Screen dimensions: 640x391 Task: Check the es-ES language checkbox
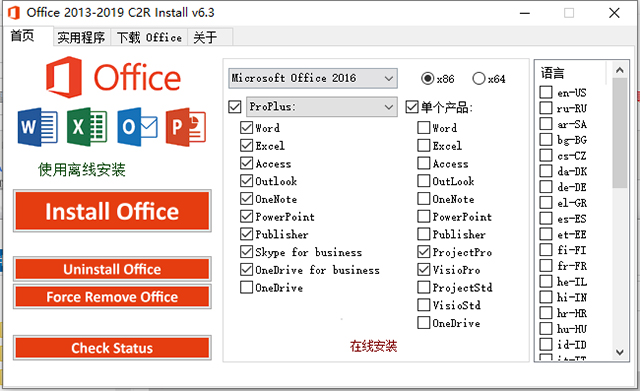(x=546, y=218)
